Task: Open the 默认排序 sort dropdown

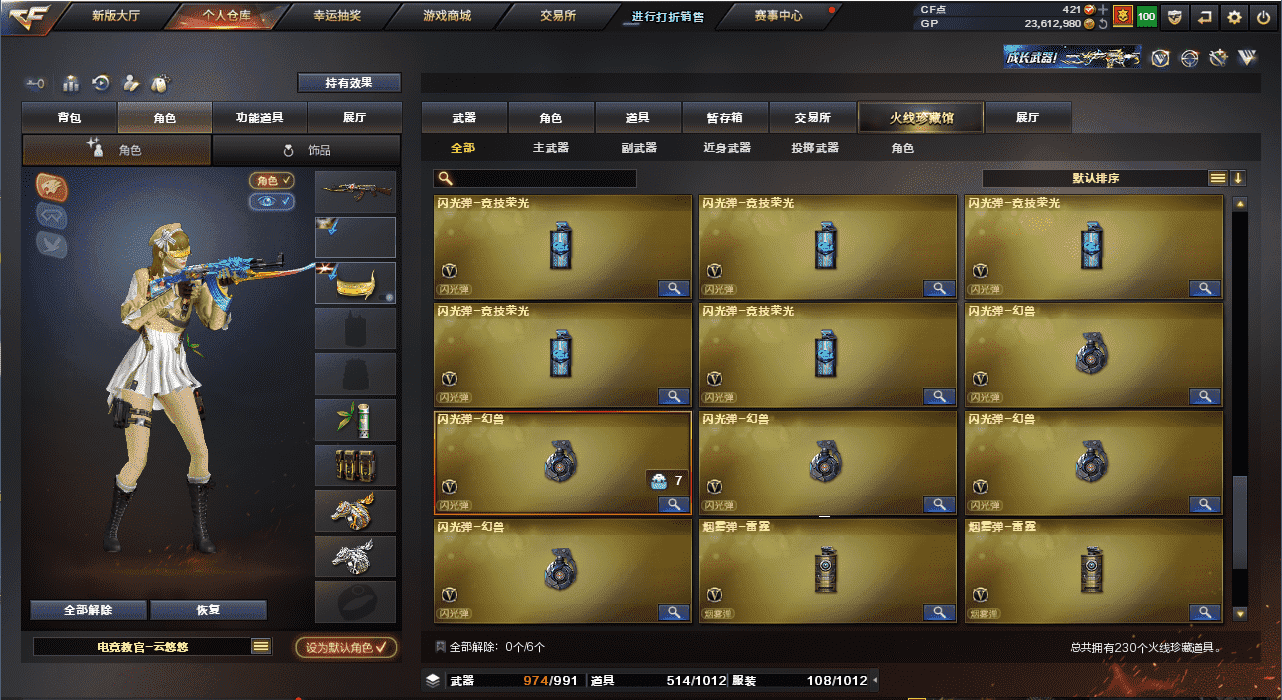Action: [x=1096, y=178]
